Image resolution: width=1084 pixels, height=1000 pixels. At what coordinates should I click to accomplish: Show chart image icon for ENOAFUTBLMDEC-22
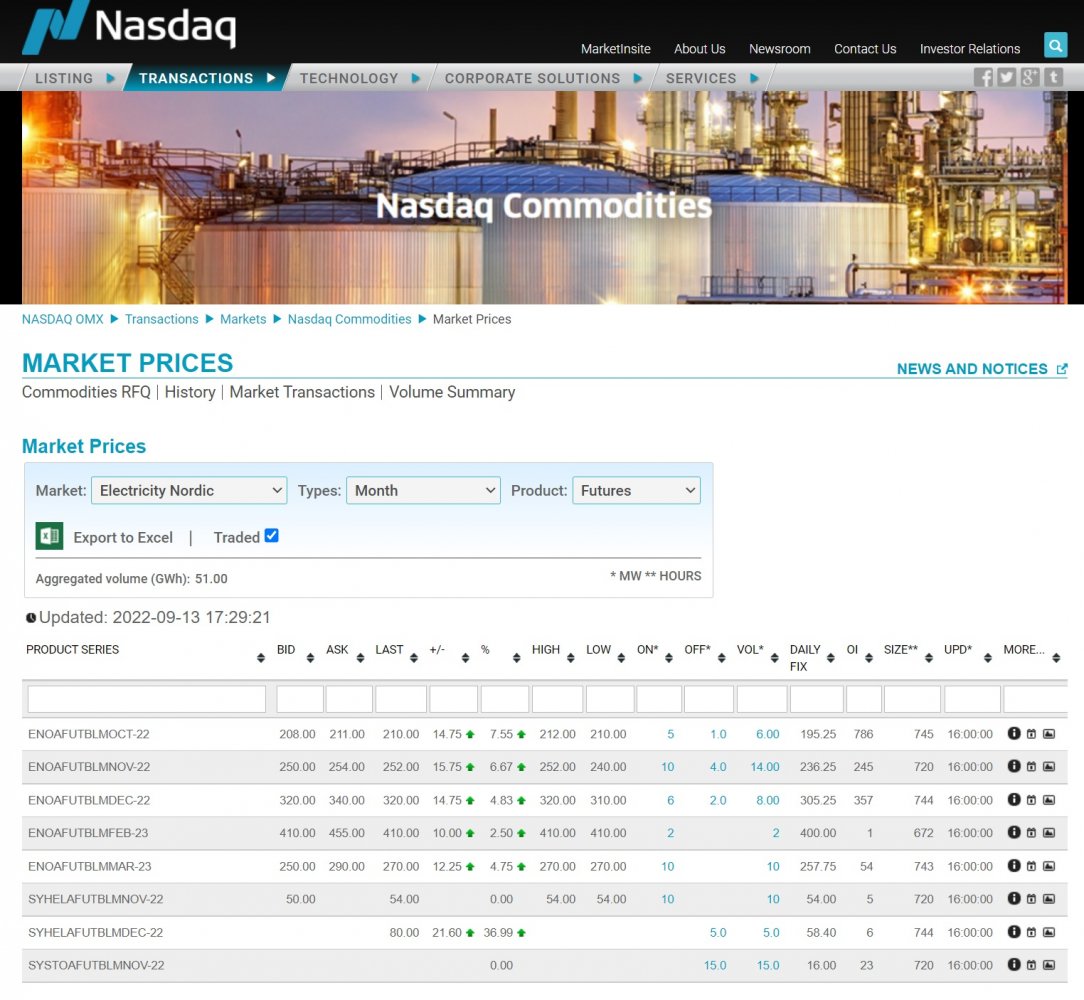1049,800
